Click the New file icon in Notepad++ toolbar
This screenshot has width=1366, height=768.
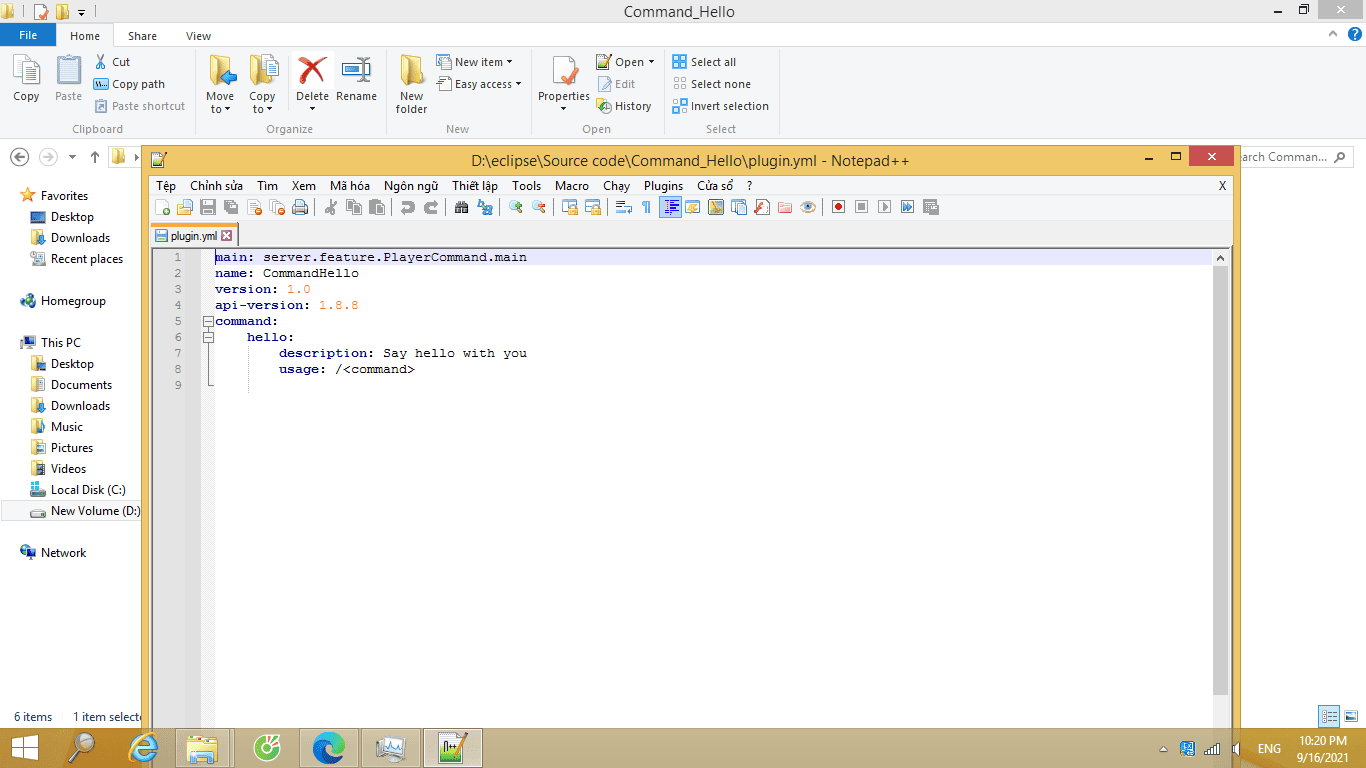(162, 207)
